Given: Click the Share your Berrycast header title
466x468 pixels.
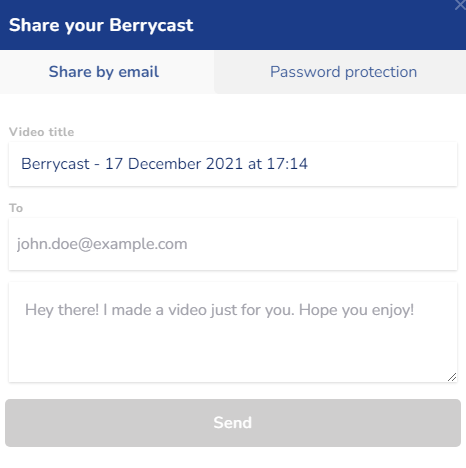Looking at the screenshot, I should pos(101,25).
